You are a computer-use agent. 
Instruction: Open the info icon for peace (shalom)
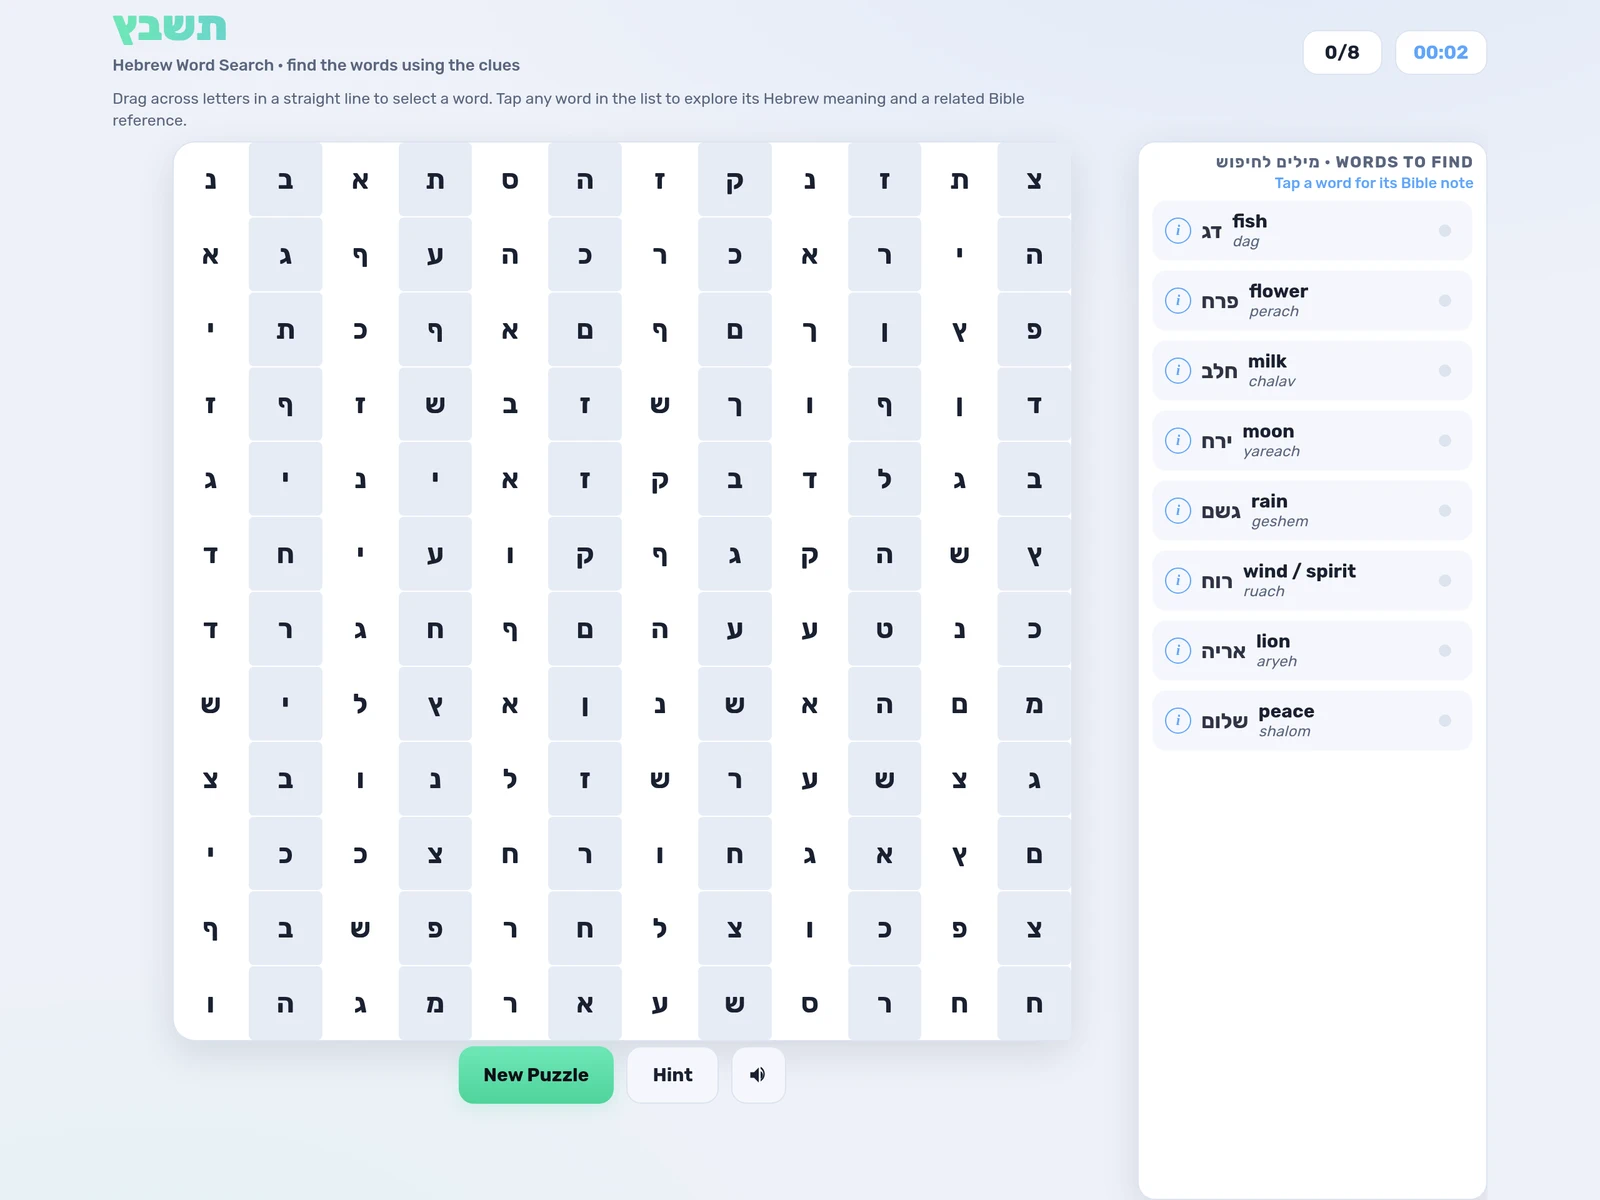tap(1178, 721)
